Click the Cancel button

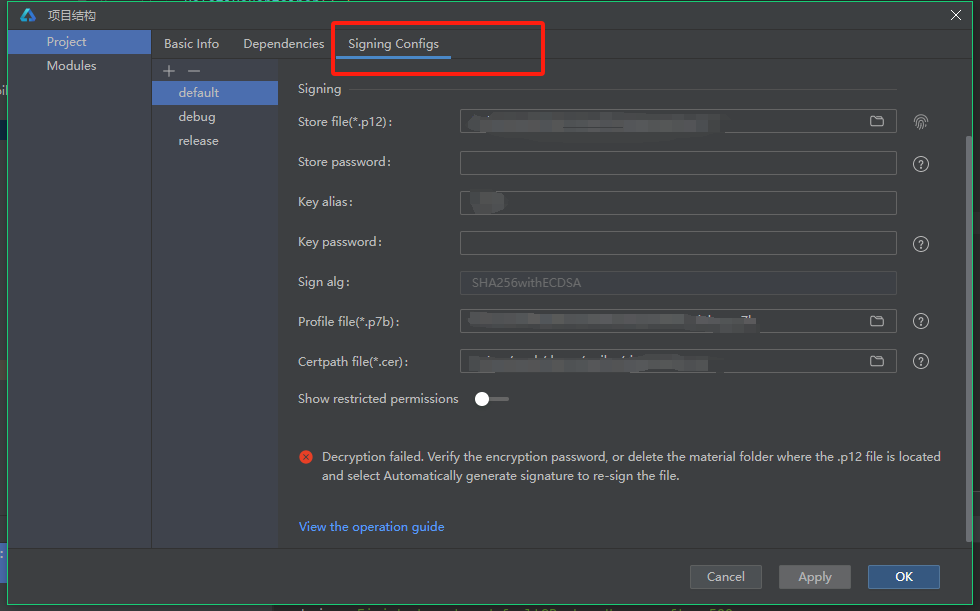point(726,577)
